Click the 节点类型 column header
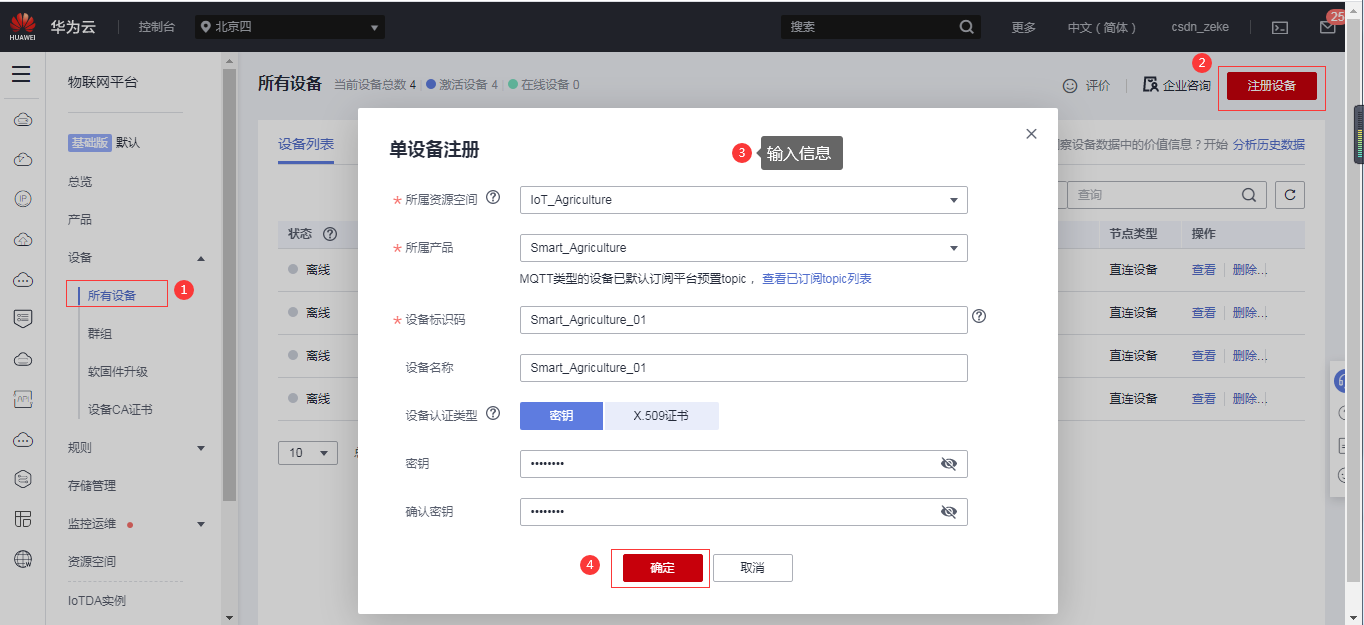Screen dimensions: 1364x625 (1133, 234)
